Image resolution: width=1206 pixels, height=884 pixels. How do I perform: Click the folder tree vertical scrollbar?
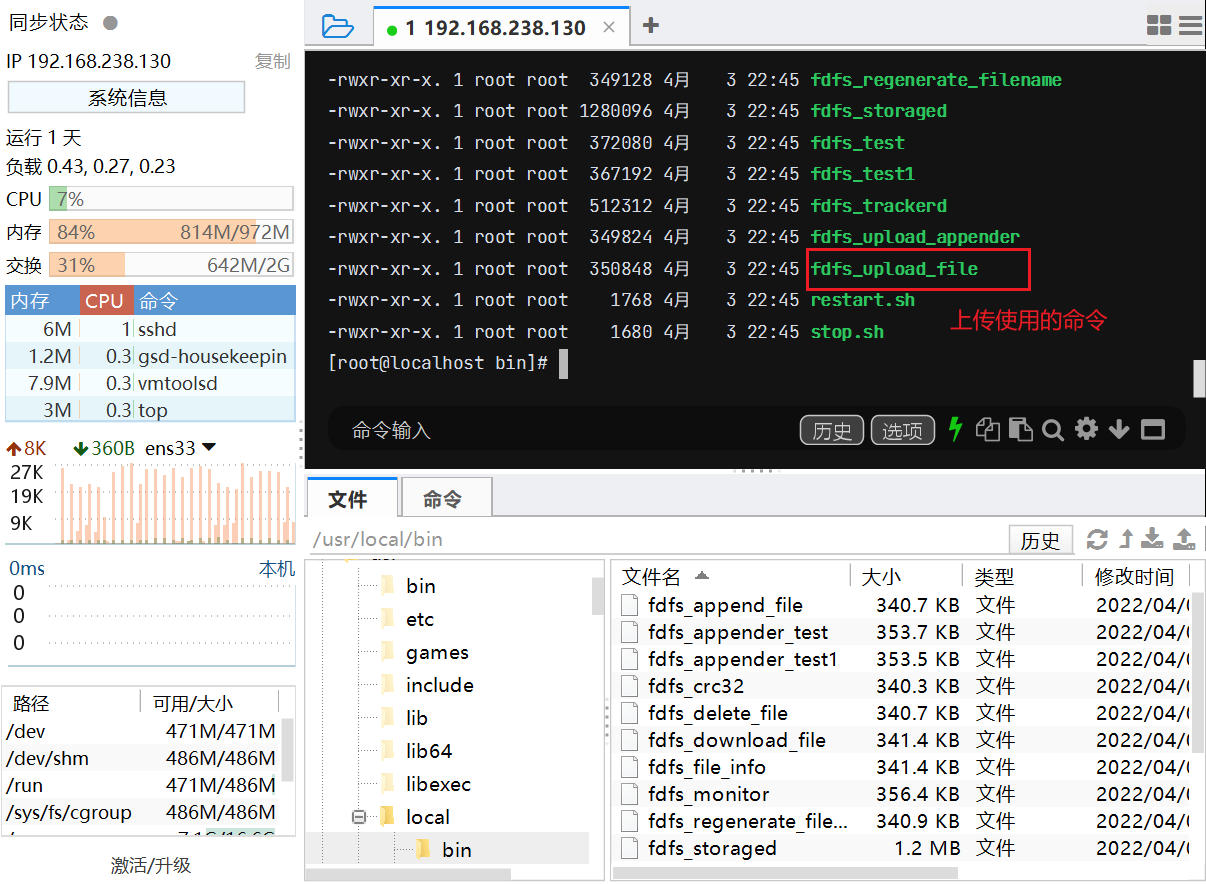click(598, 596)
